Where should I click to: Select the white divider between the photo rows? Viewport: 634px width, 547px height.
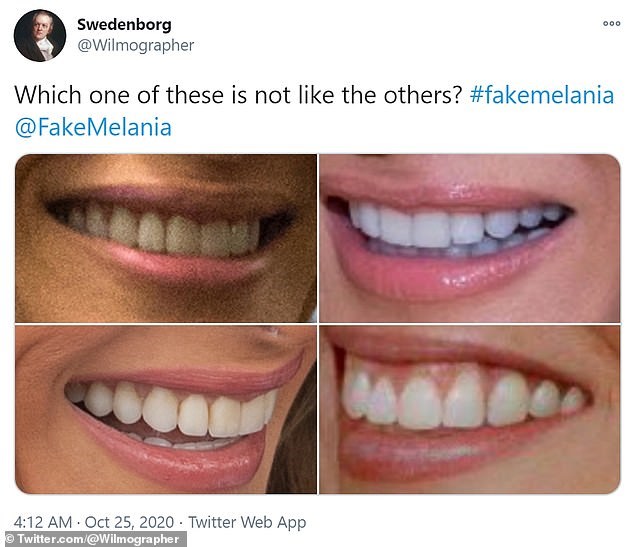tap(317, 324)
